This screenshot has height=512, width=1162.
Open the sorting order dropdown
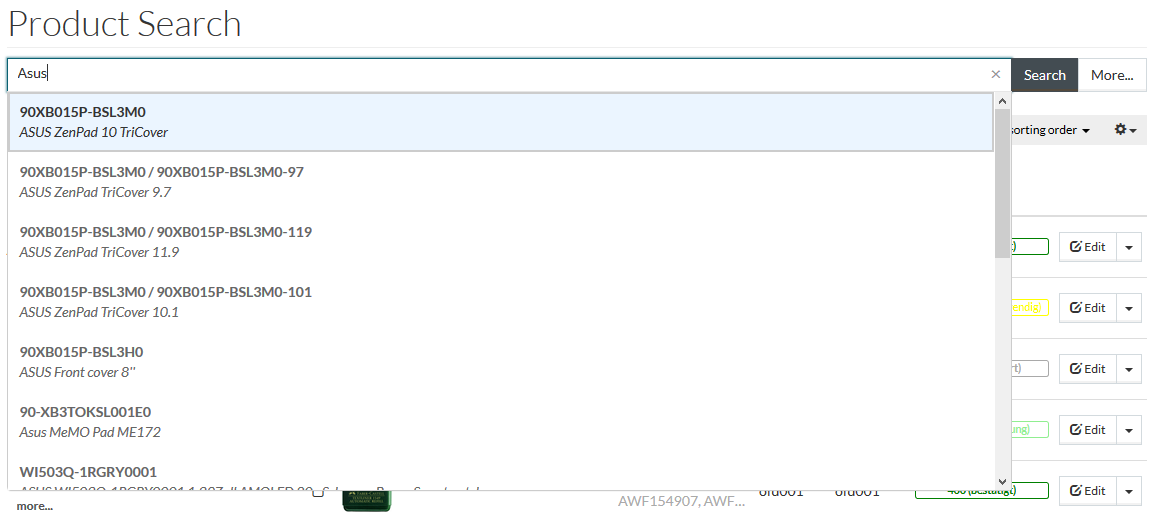click(1050, 130)
